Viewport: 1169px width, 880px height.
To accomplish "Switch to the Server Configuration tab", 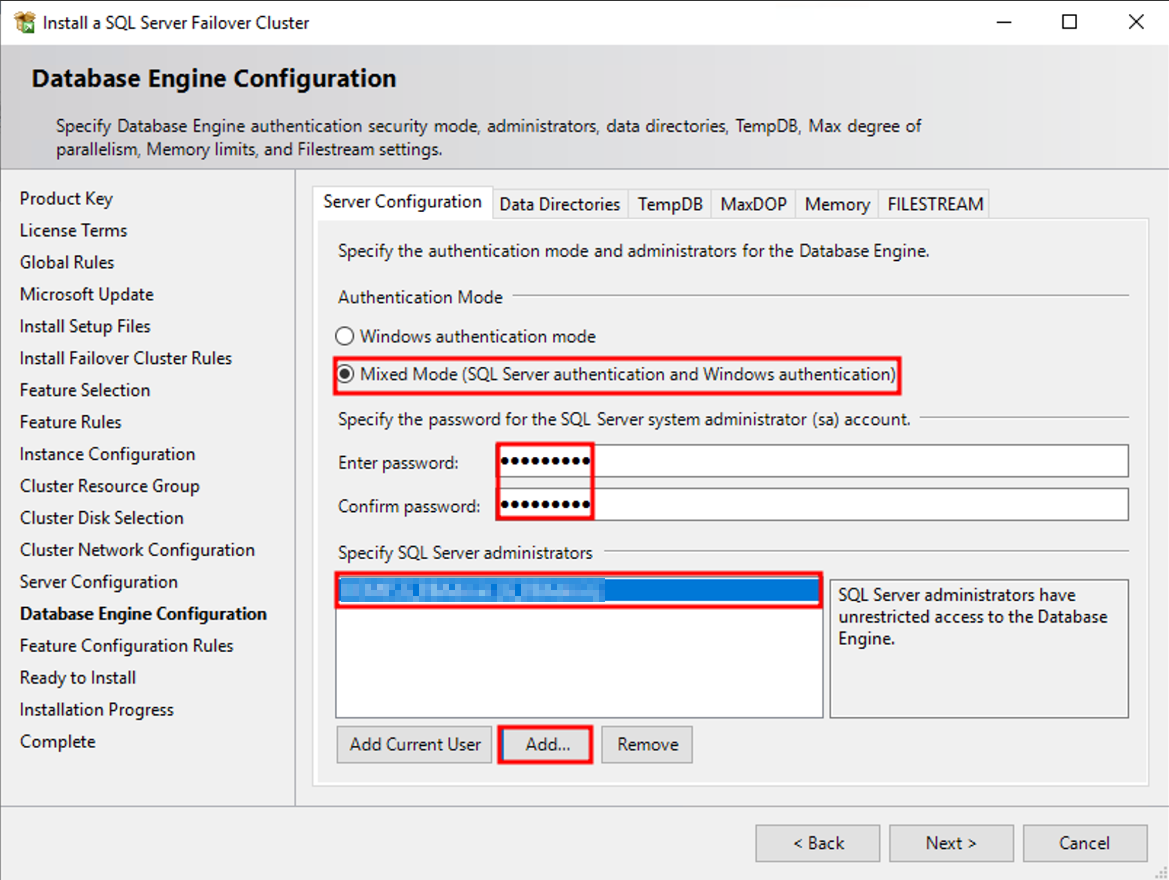I will (403, 202).
